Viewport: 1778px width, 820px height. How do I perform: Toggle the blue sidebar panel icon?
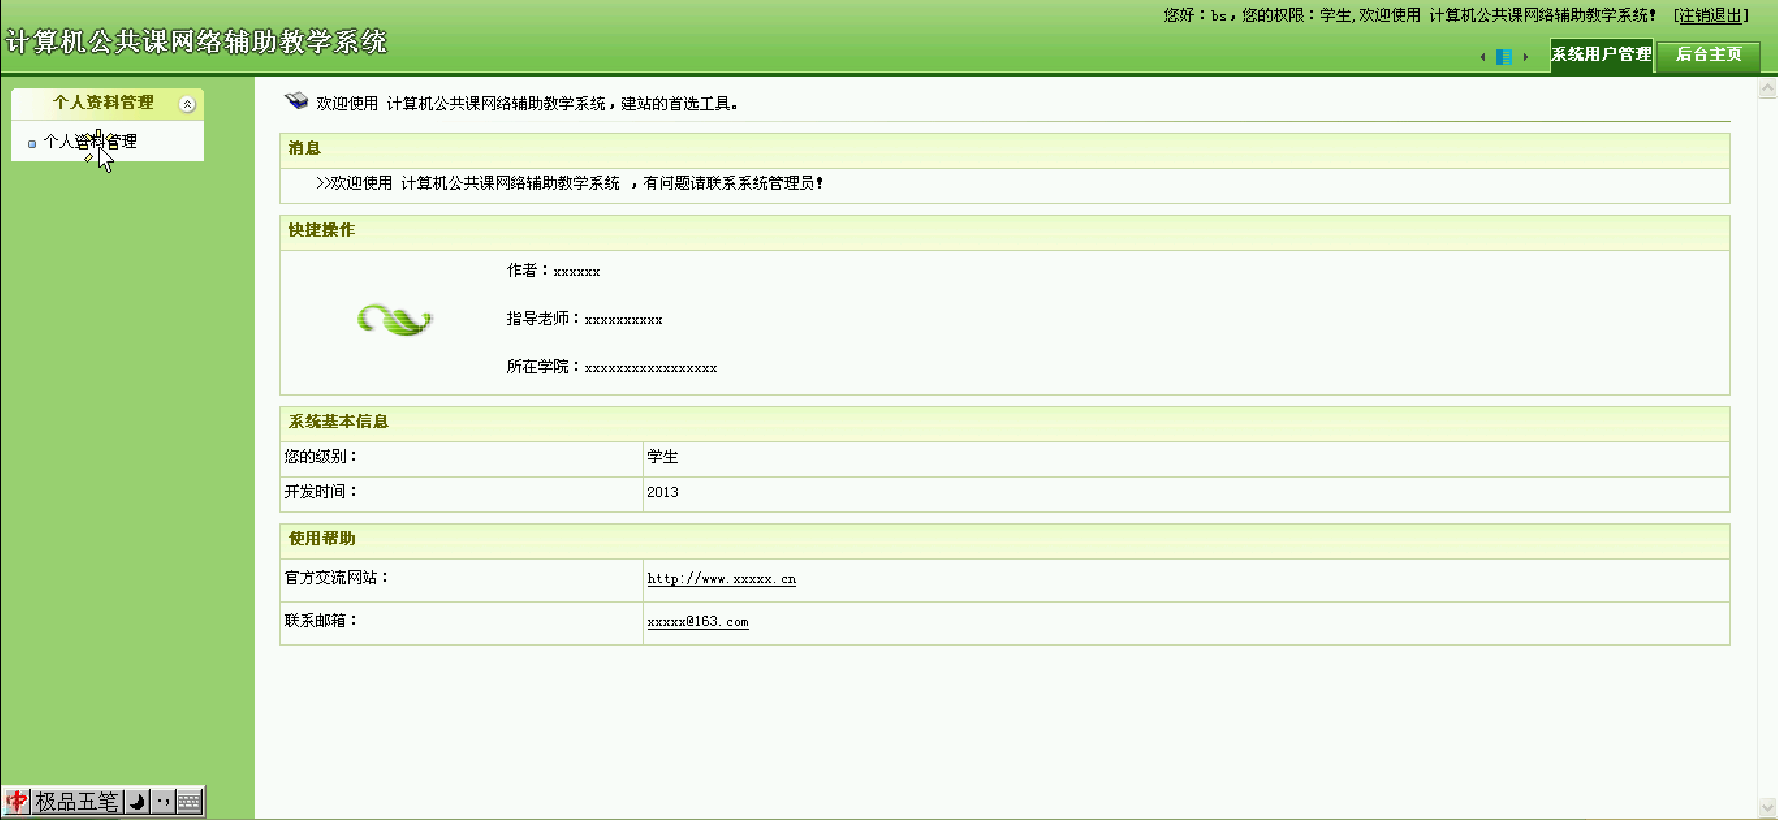pos(1503,57)
